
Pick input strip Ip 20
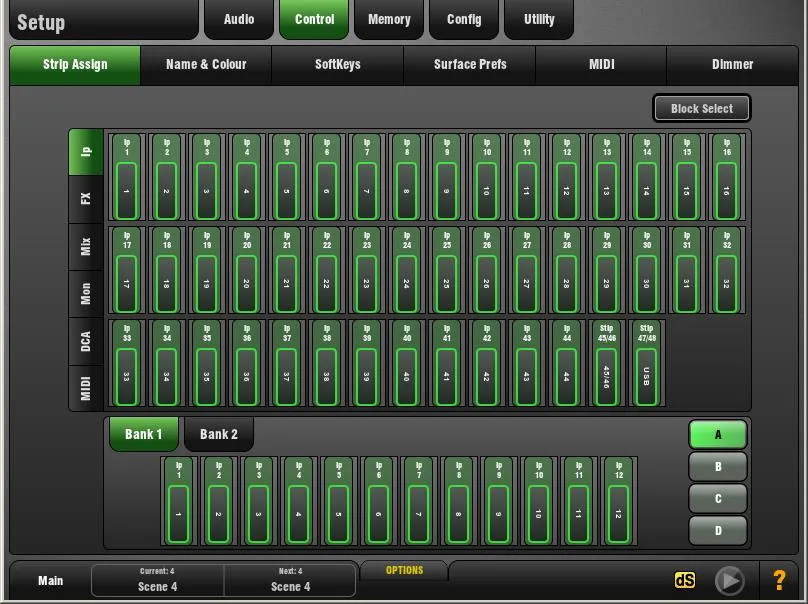pos(247,270)
